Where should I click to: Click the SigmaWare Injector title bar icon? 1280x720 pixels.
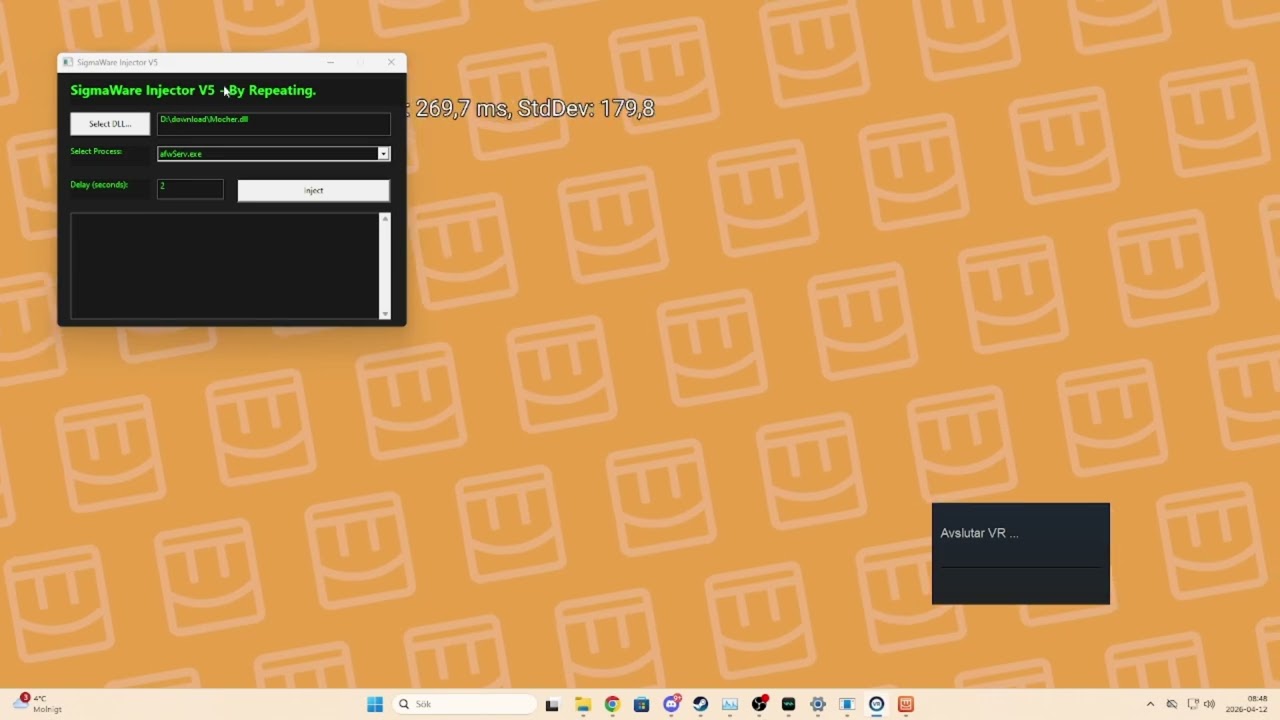[68, 62]
